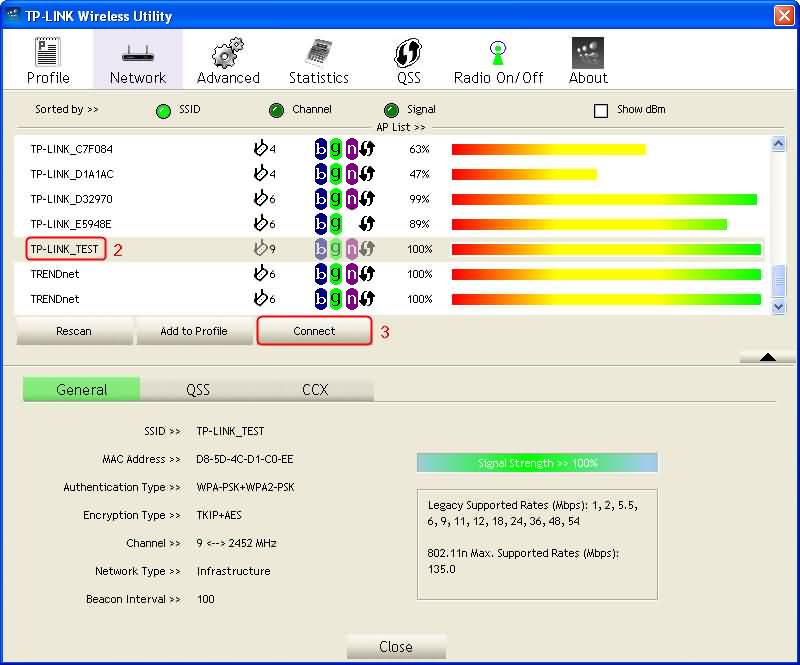Image resolution: width=800 pixels, height=665 pixels.
Task: Click the TKIP+AES encryption value
Action: (x=219, y=515)
